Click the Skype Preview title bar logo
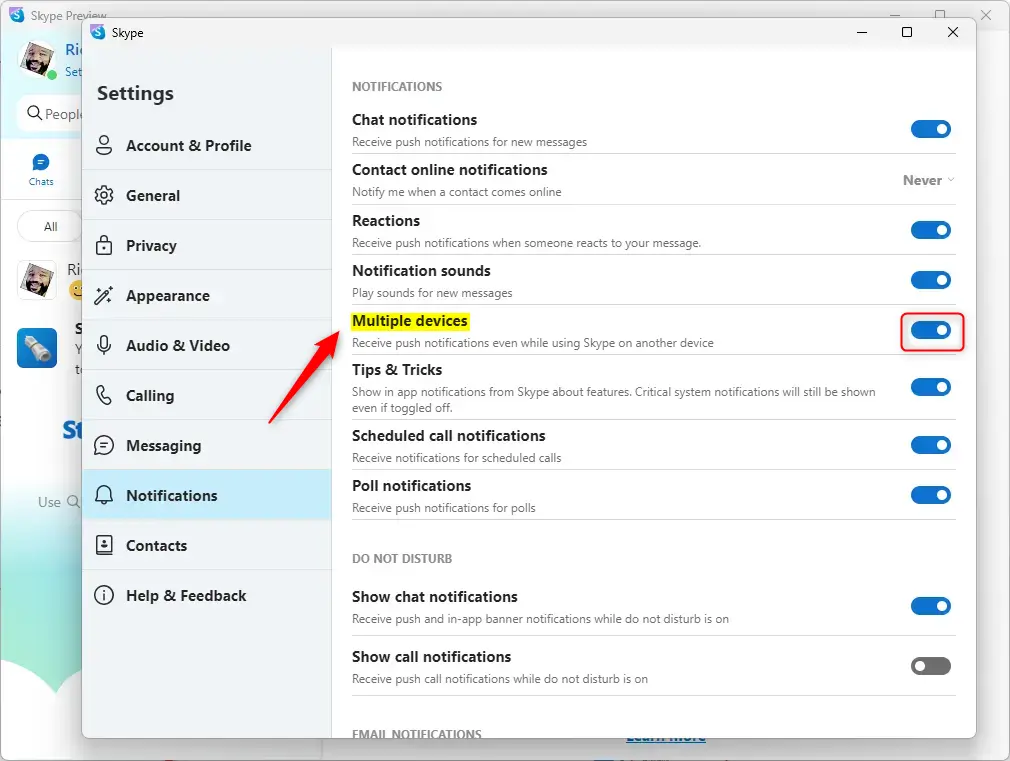The height and width of the screenshot is (761, 1010). pos(17,15)
